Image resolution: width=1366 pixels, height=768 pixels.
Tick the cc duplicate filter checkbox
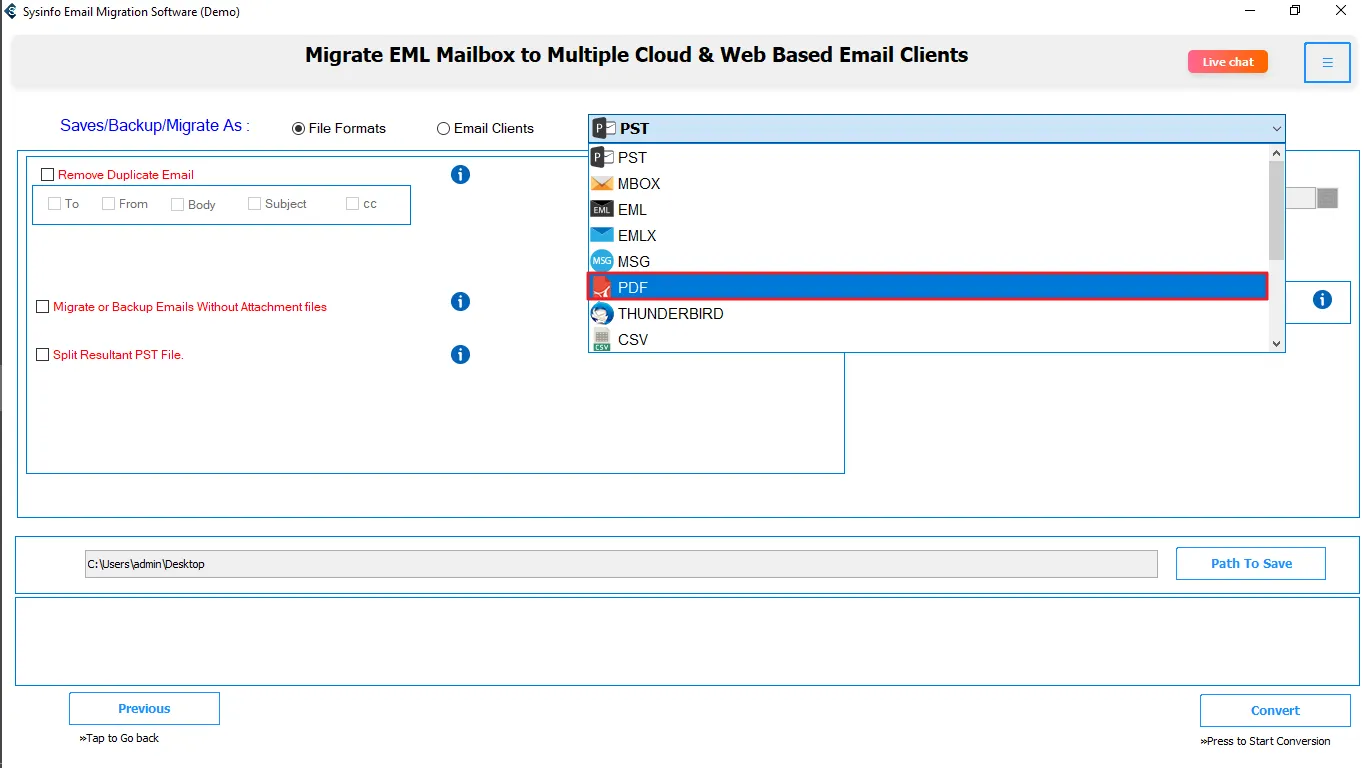352,204
